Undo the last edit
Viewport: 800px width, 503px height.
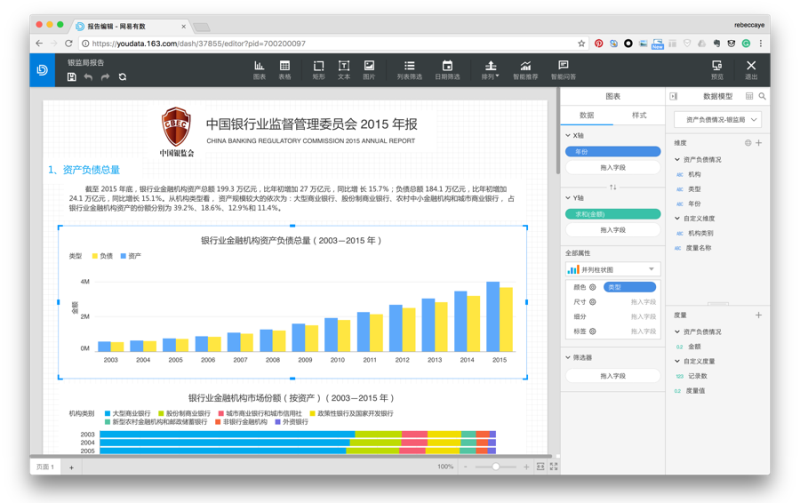tap(88, 77)
